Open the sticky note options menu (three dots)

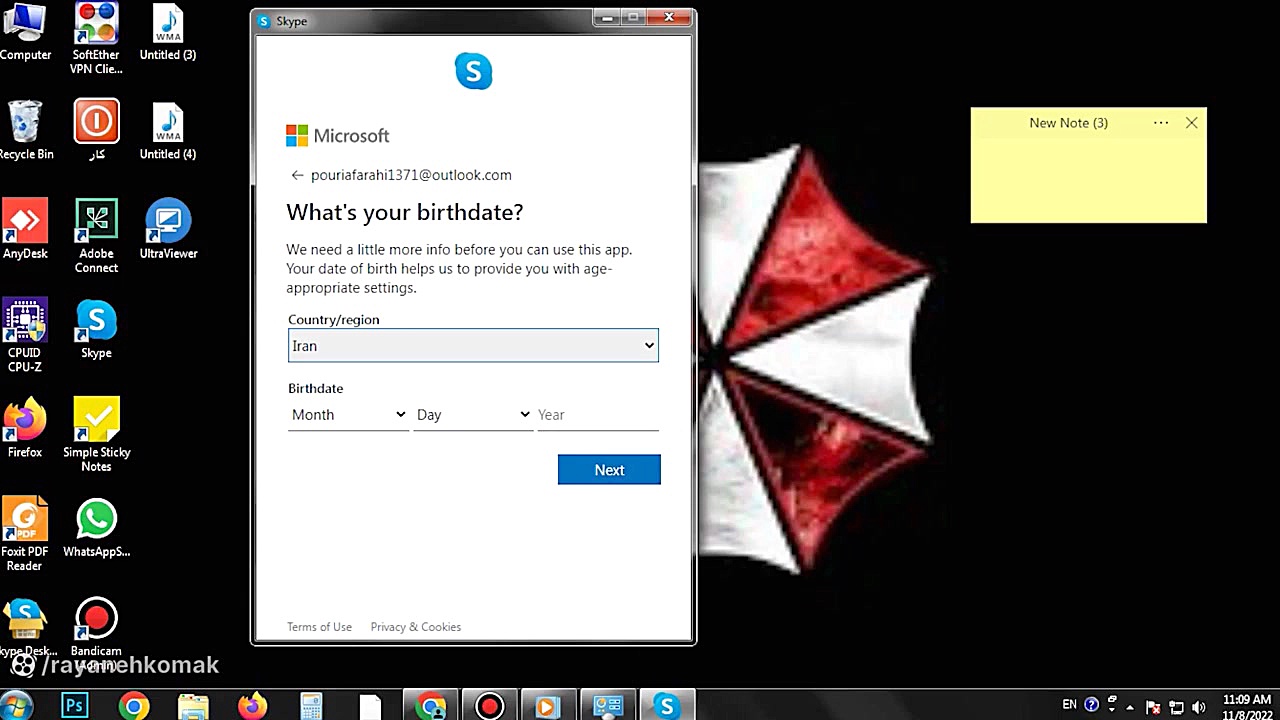point(1161,123)
